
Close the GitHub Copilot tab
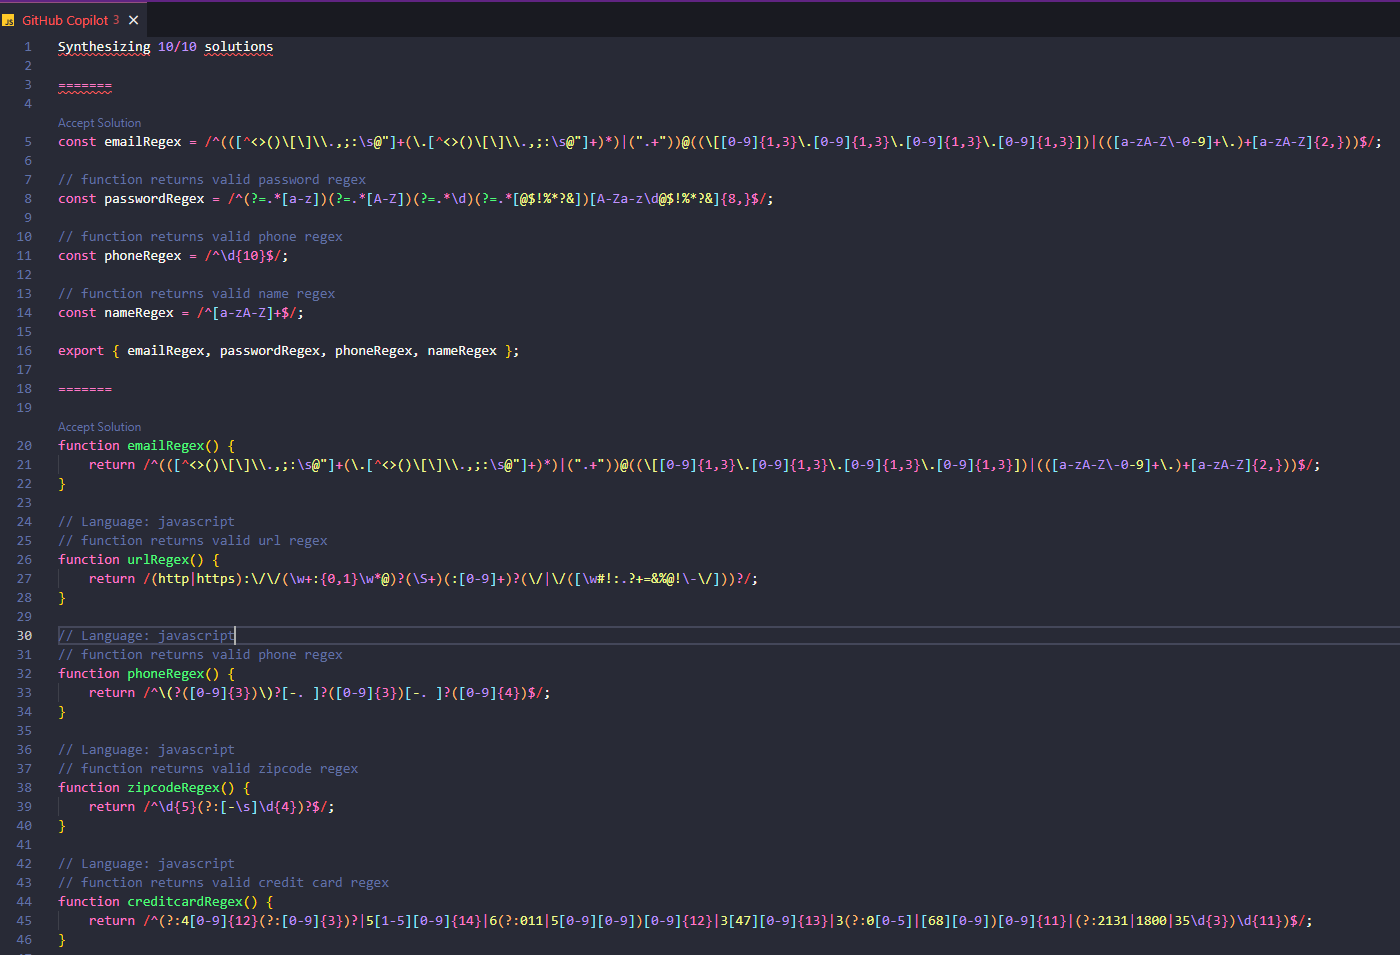point(133,20)
